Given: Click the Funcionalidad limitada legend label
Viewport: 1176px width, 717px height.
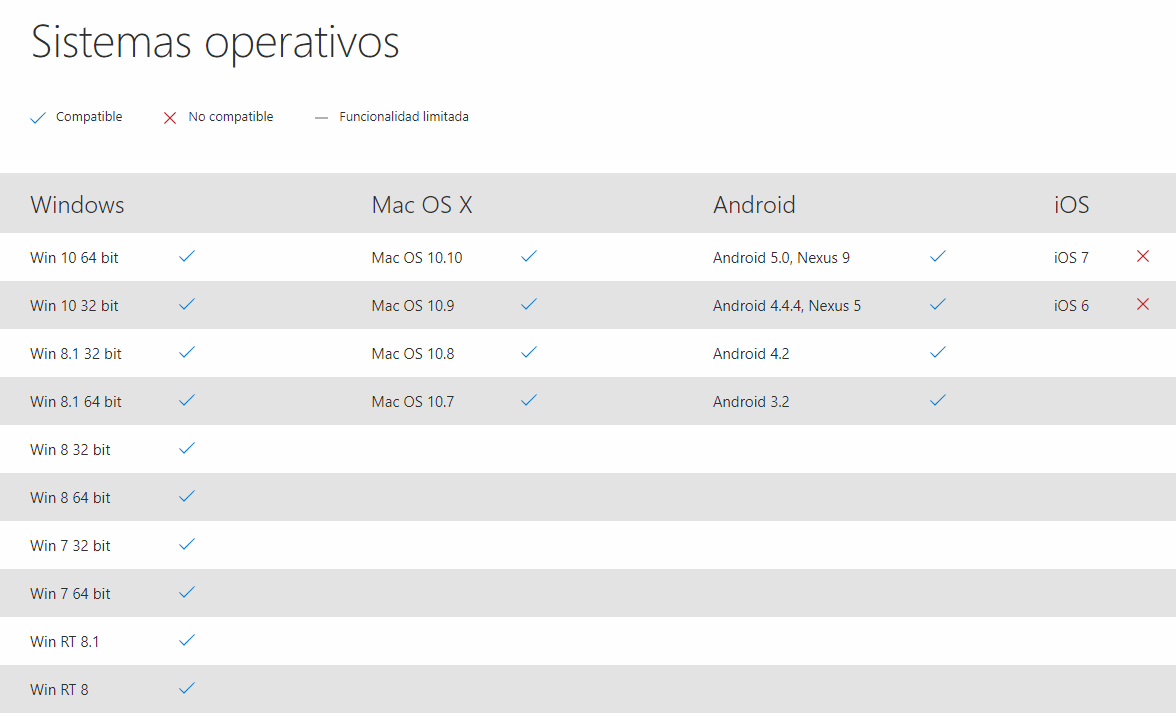Looking at the screenshot, I should point(404,117).
